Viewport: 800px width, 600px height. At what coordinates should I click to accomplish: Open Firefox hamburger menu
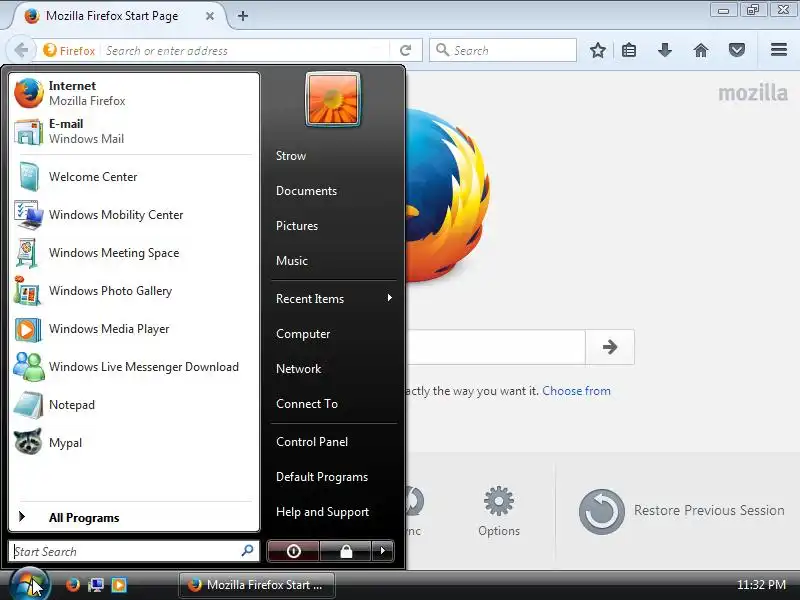tap(779, 49)
